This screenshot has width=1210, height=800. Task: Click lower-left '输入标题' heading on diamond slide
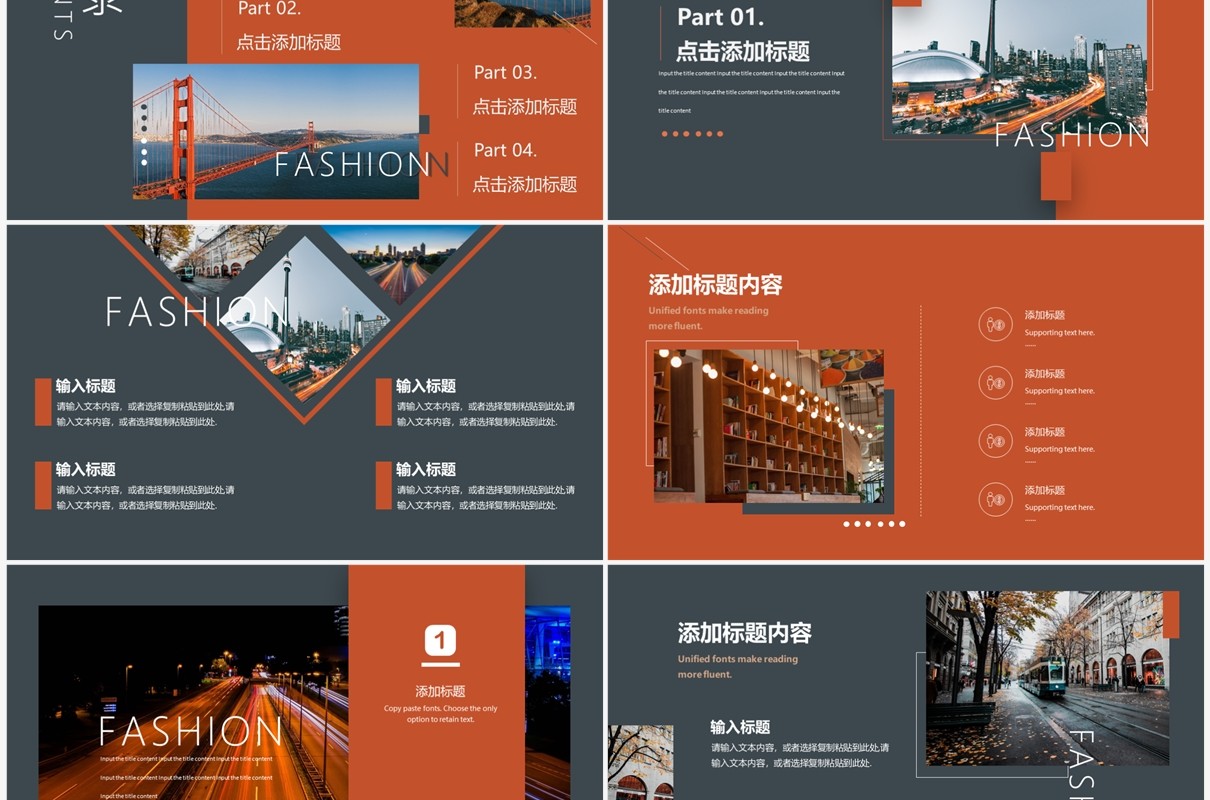86,469
